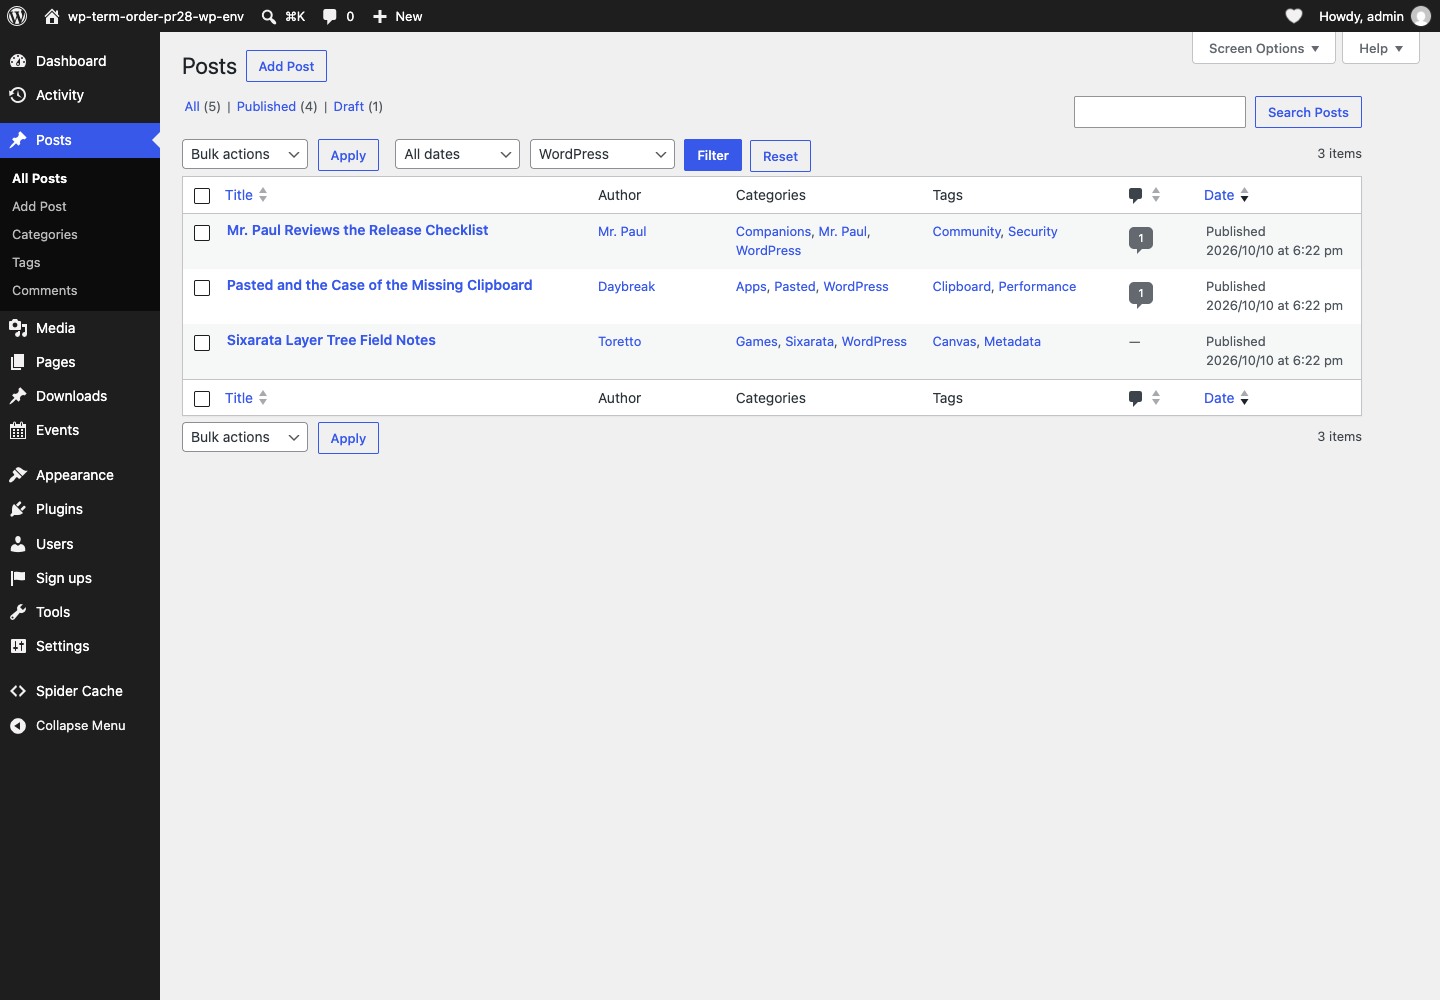Open the top Bulk actions dropdown
The width and height of the screenshot is (1440, 1000).
pyautogui.click(x=245, y=154)
